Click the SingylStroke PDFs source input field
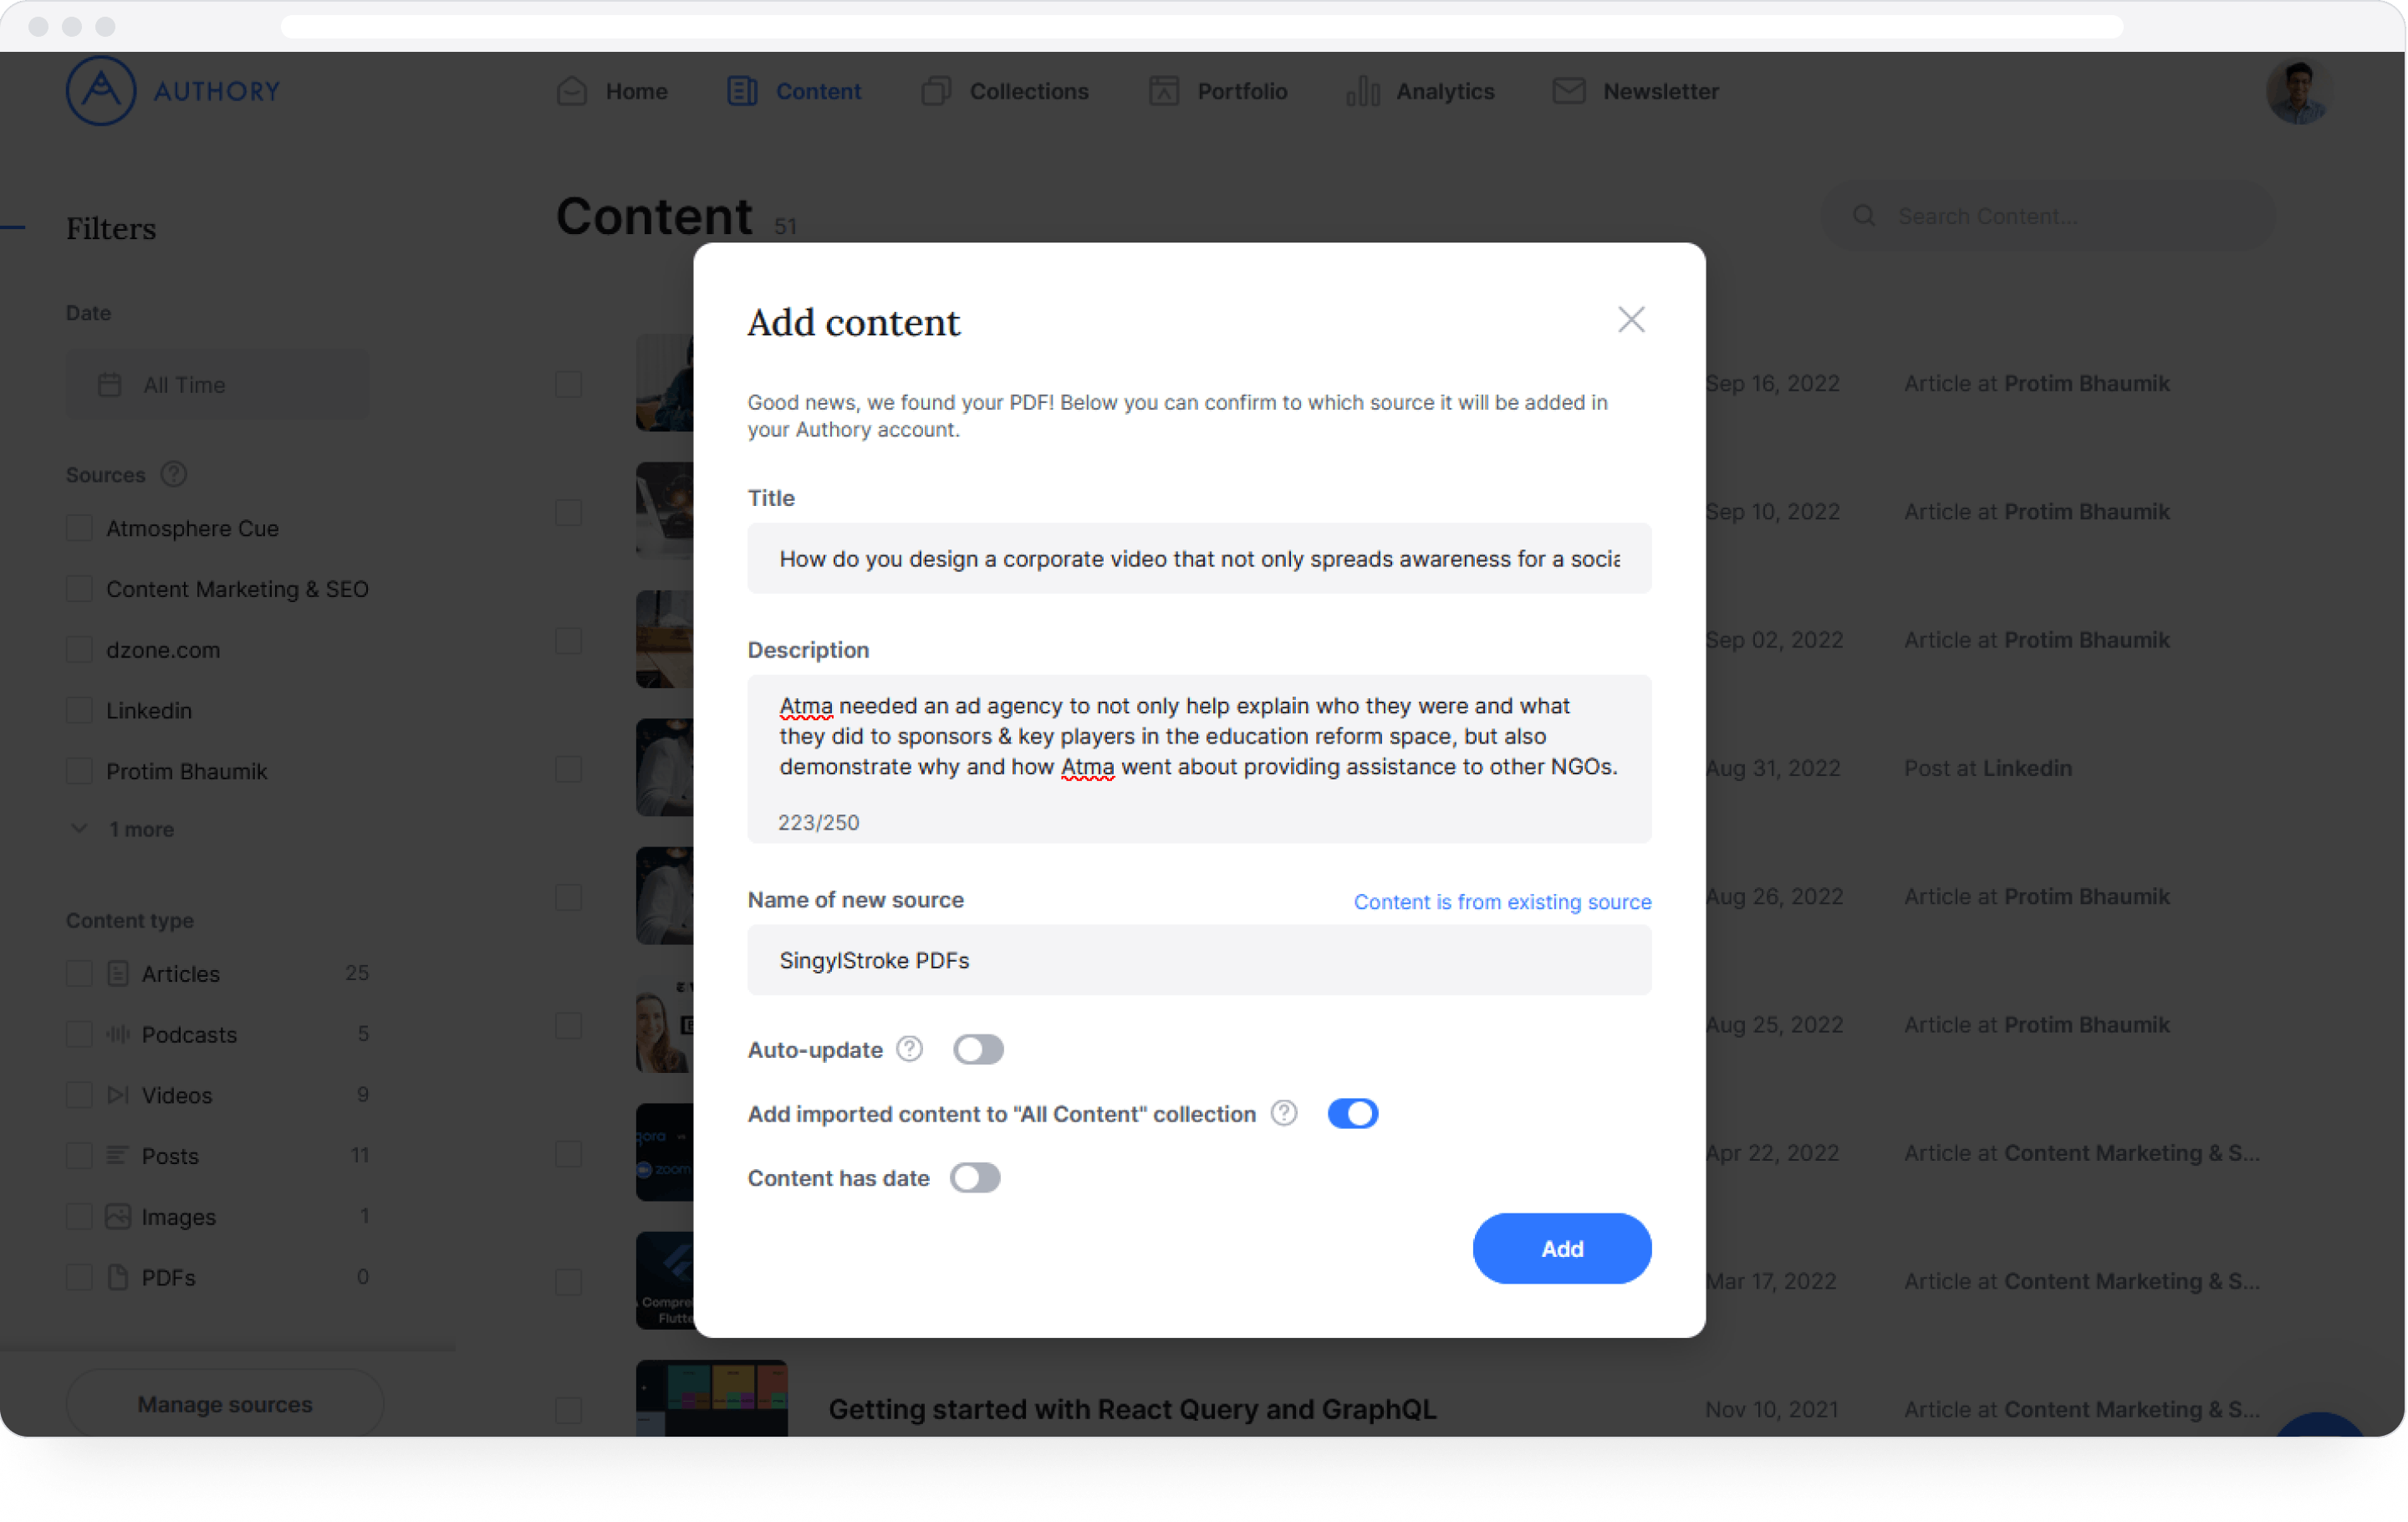The image size is (2408, 1522). [1199, 959]
